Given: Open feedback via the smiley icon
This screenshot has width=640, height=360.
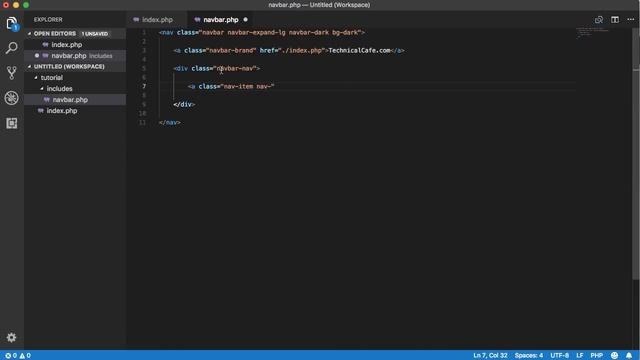Looking at the screenshot, I should (x=614, y=356).
